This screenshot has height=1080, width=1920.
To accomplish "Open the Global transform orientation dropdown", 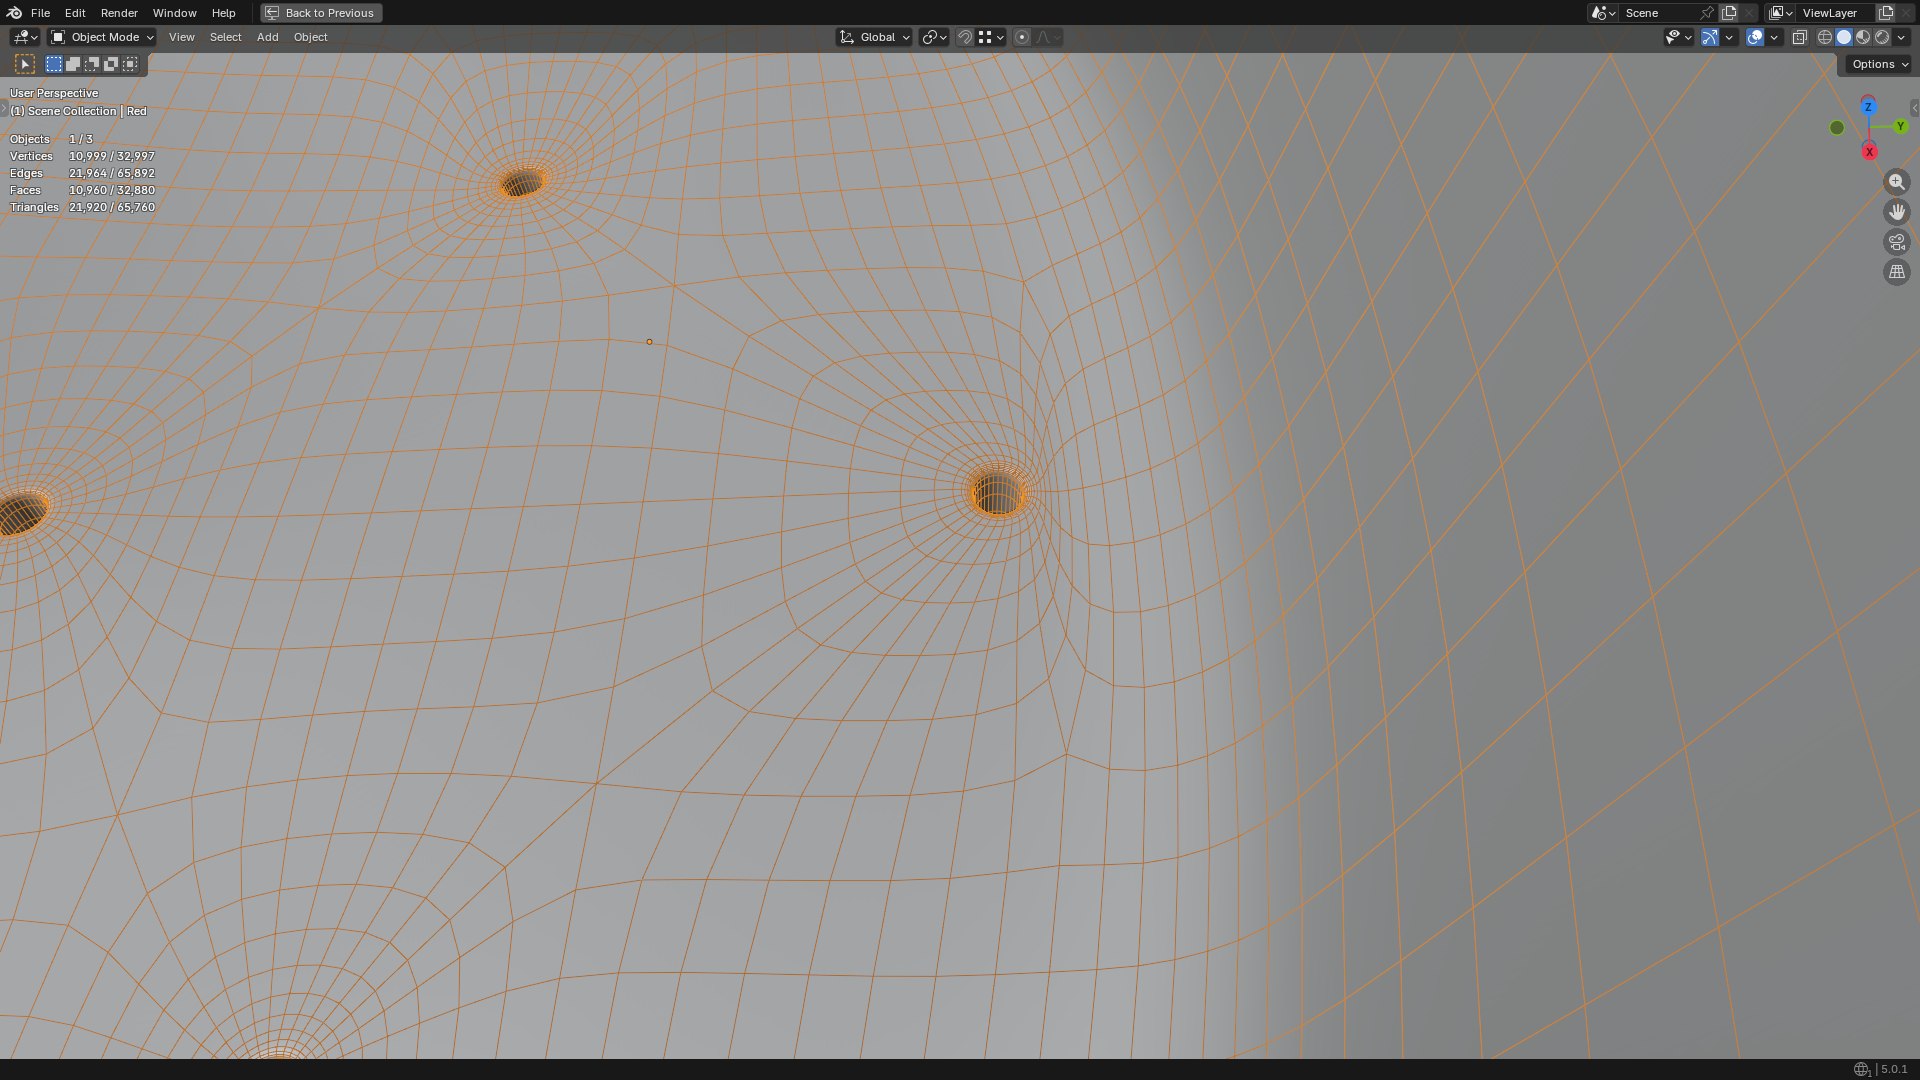I will pos(875,37).
